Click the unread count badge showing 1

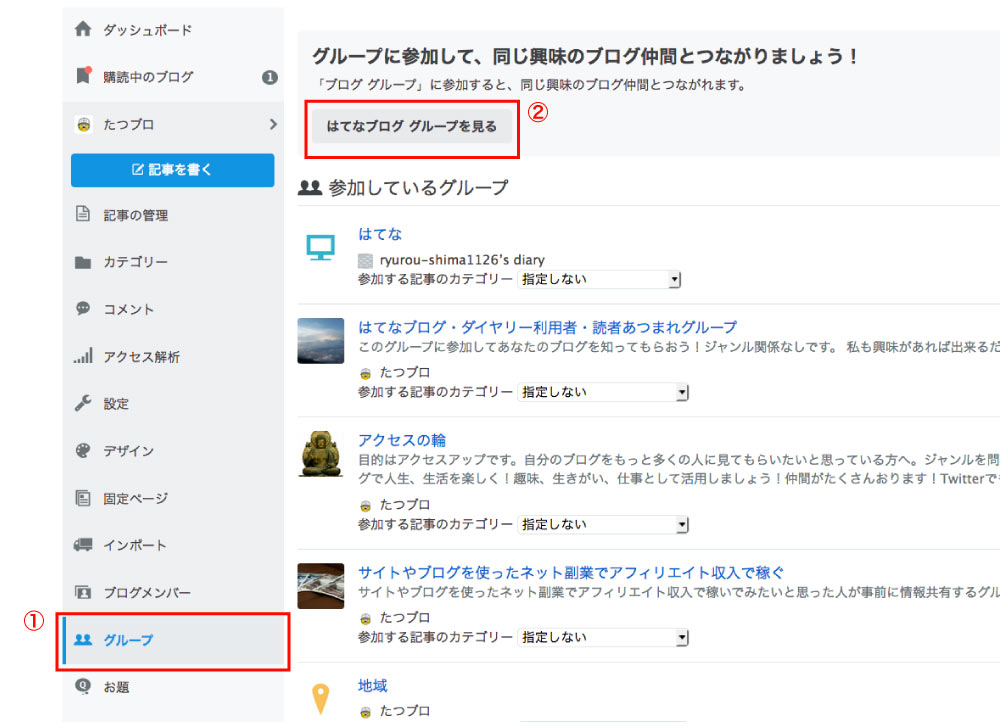coord(270,77)
